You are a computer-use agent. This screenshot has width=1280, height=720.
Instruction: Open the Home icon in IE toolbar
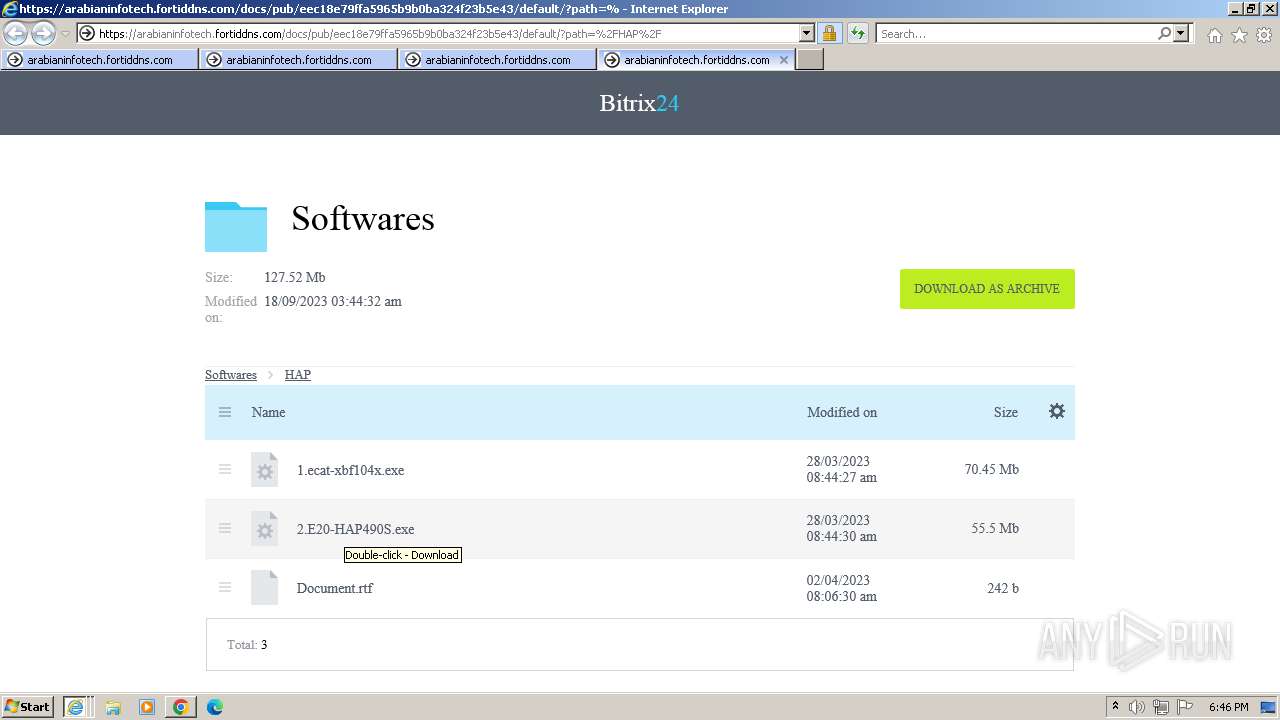(1214, 35)
